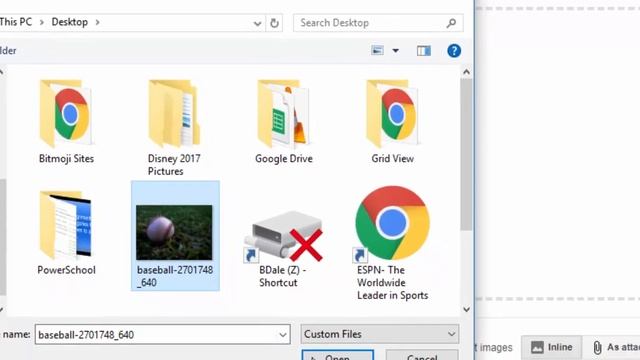Image resolution: width=640 pixels, height=360 pixels.
Task: Select As attachment option in background window
Action: pyautogui.click(x=616, y=347)
